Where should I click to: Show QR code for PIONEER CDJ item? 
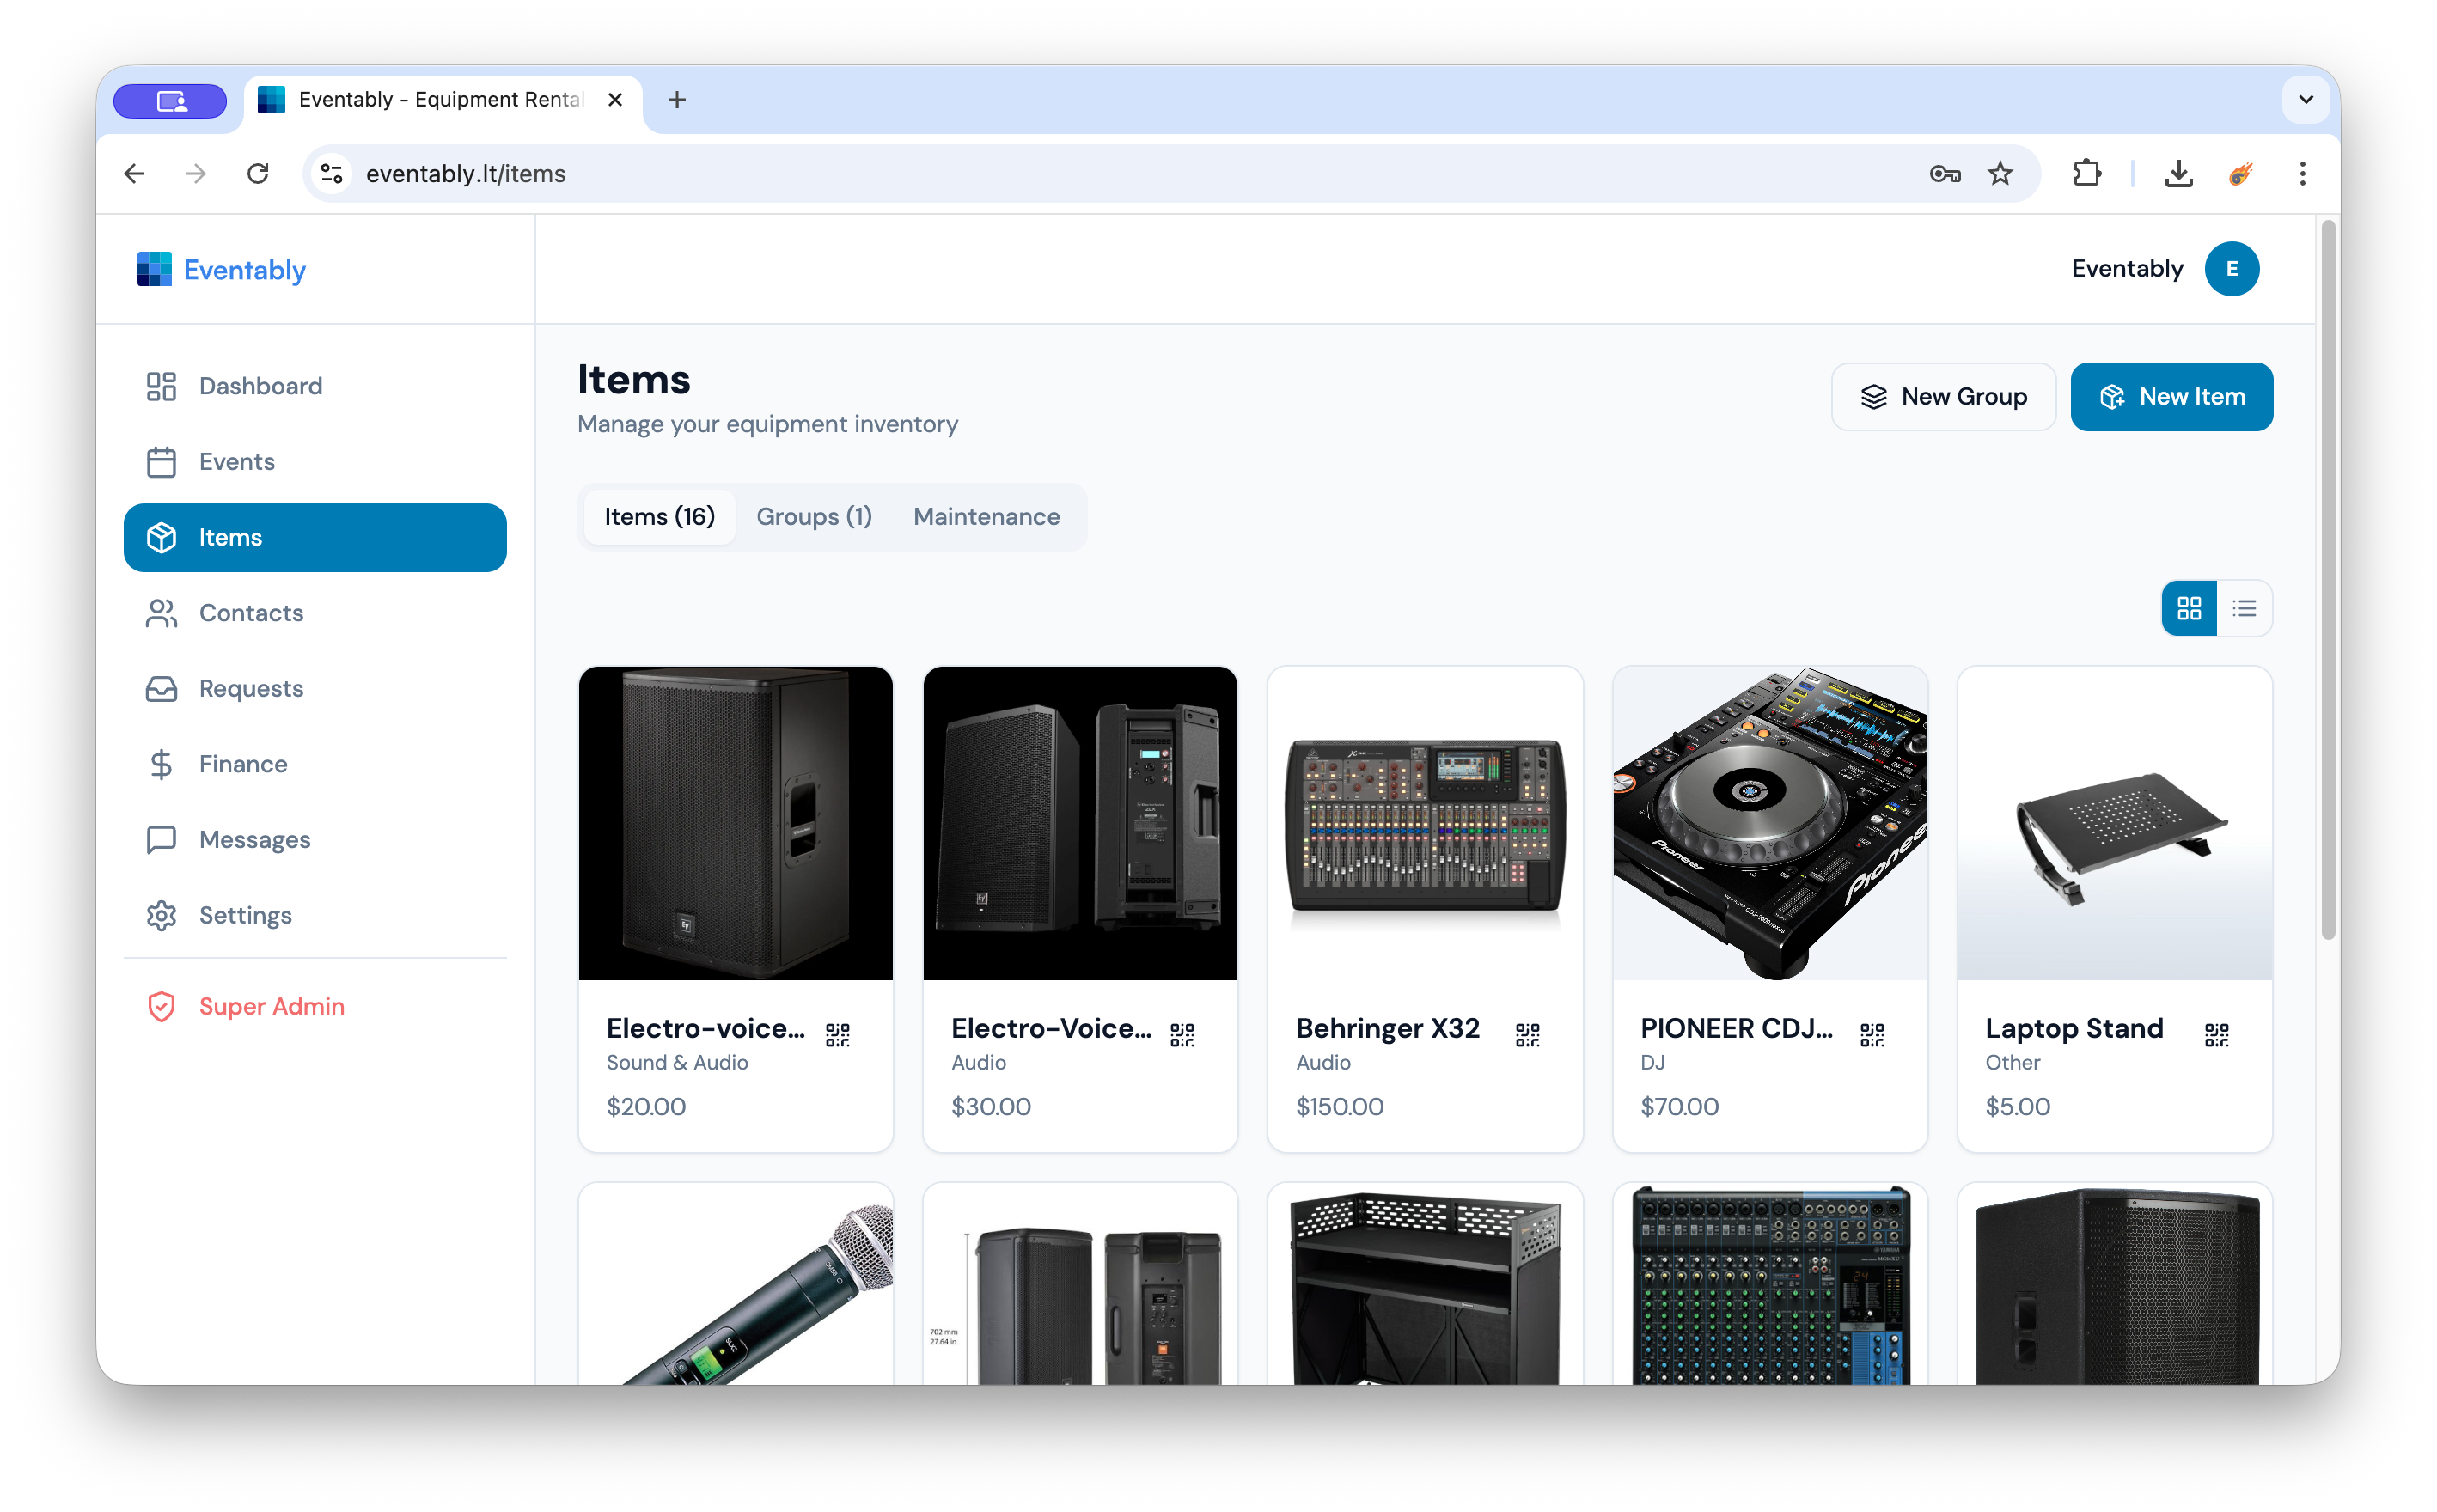point(1872,1034)
